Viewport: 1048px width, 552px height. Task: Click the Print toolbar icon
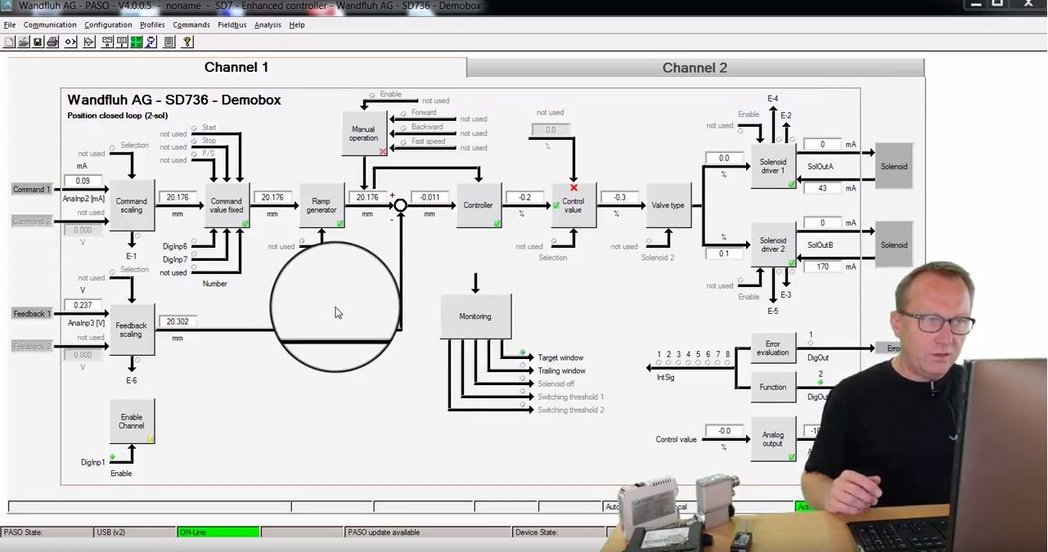[53, 42]
